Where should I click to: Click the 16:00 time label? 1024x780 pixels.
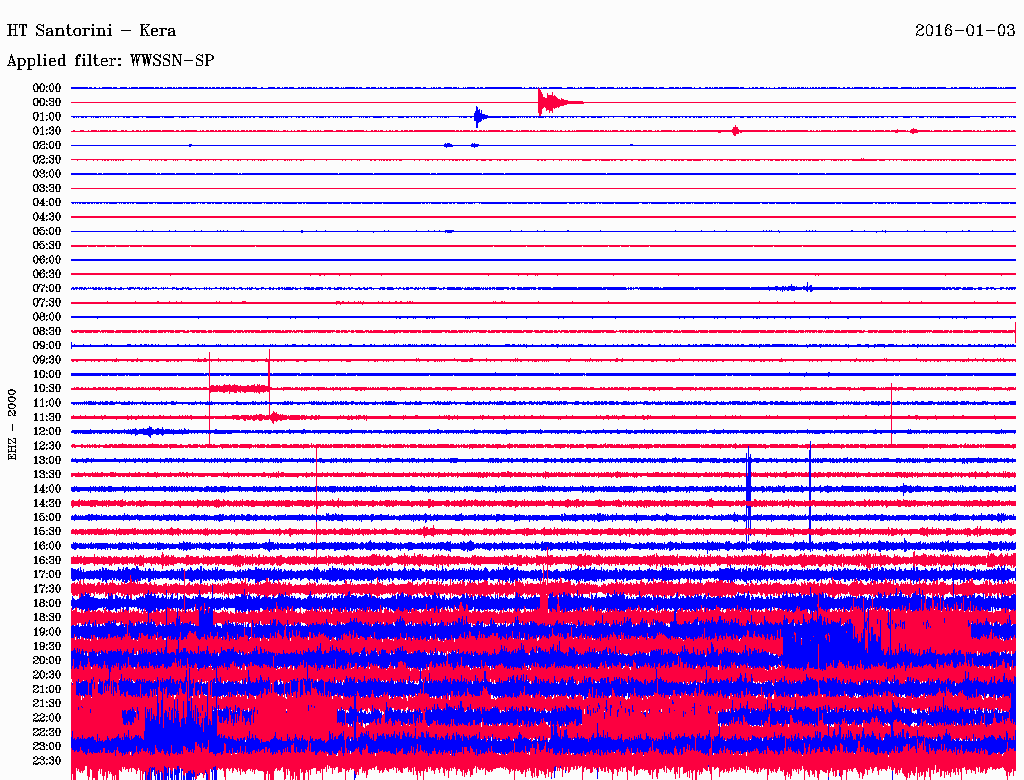[x=47, y=545]
